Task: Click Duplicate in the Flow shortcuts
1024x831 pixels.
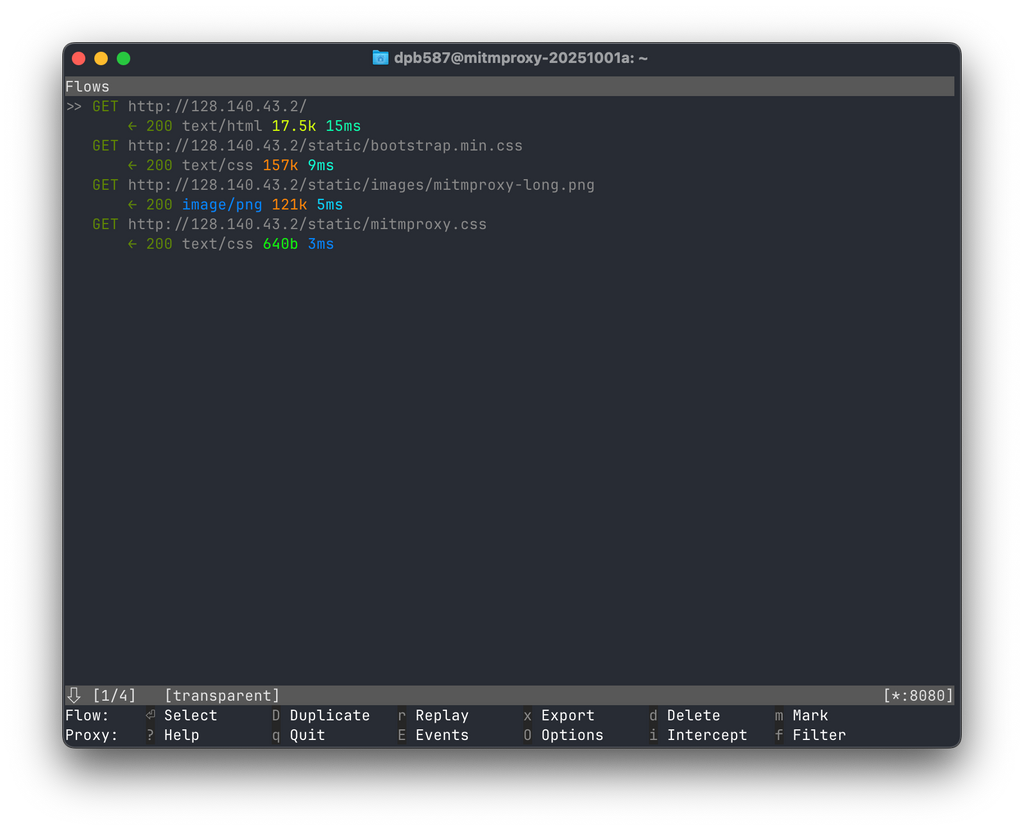Action: coord(329,715)
